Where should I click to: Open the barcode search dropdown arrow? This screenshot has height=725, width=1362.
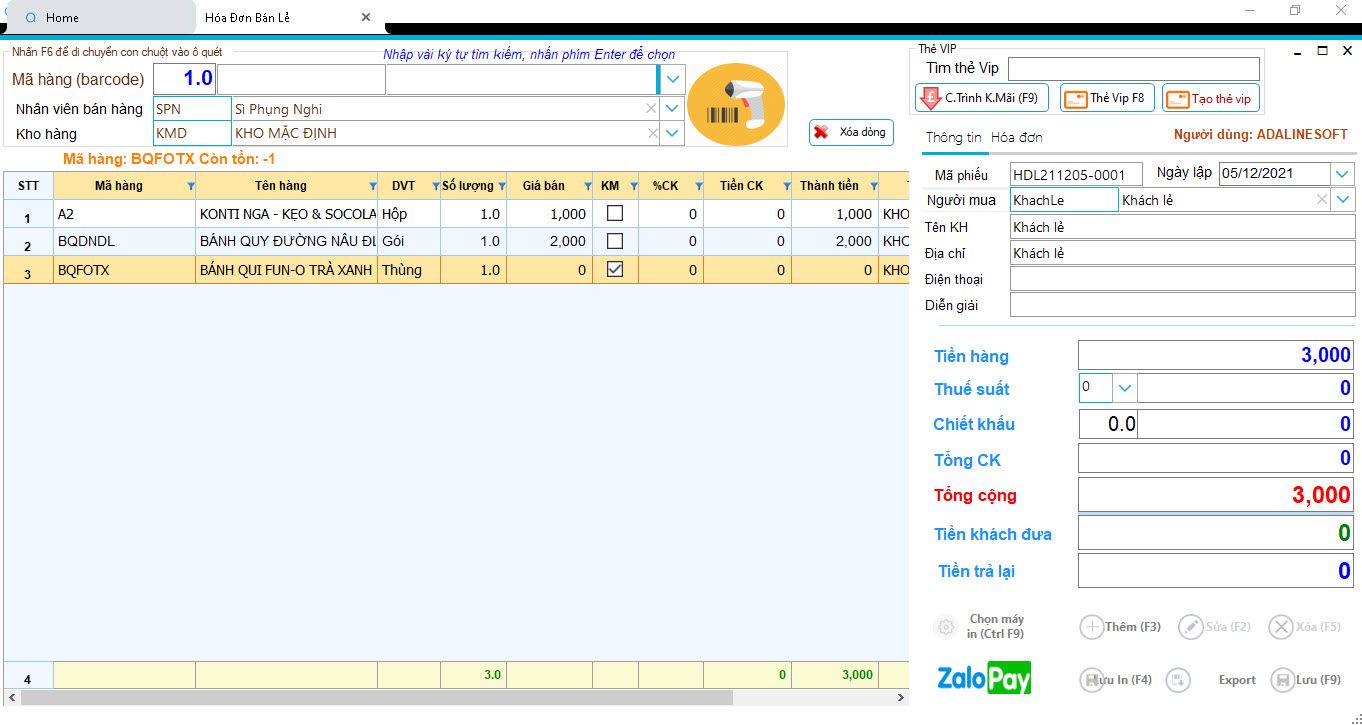673,79
